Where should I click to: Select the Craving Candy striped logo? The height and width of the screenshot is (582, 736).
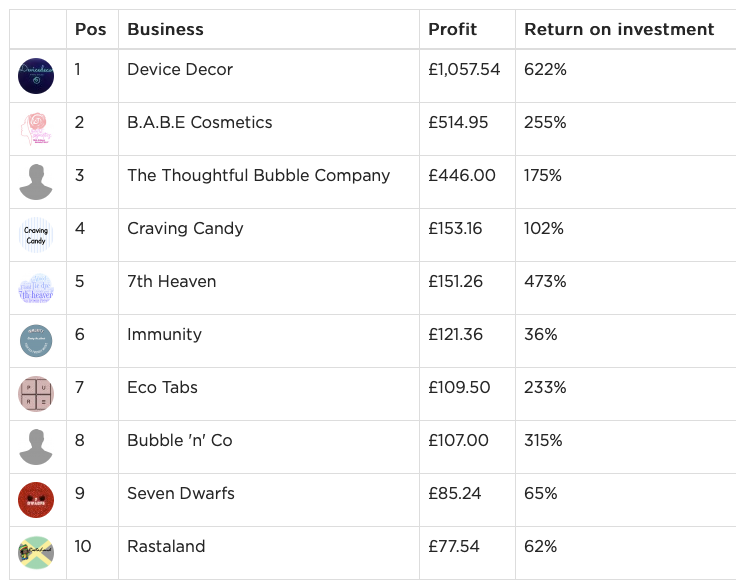coord(36,235)
